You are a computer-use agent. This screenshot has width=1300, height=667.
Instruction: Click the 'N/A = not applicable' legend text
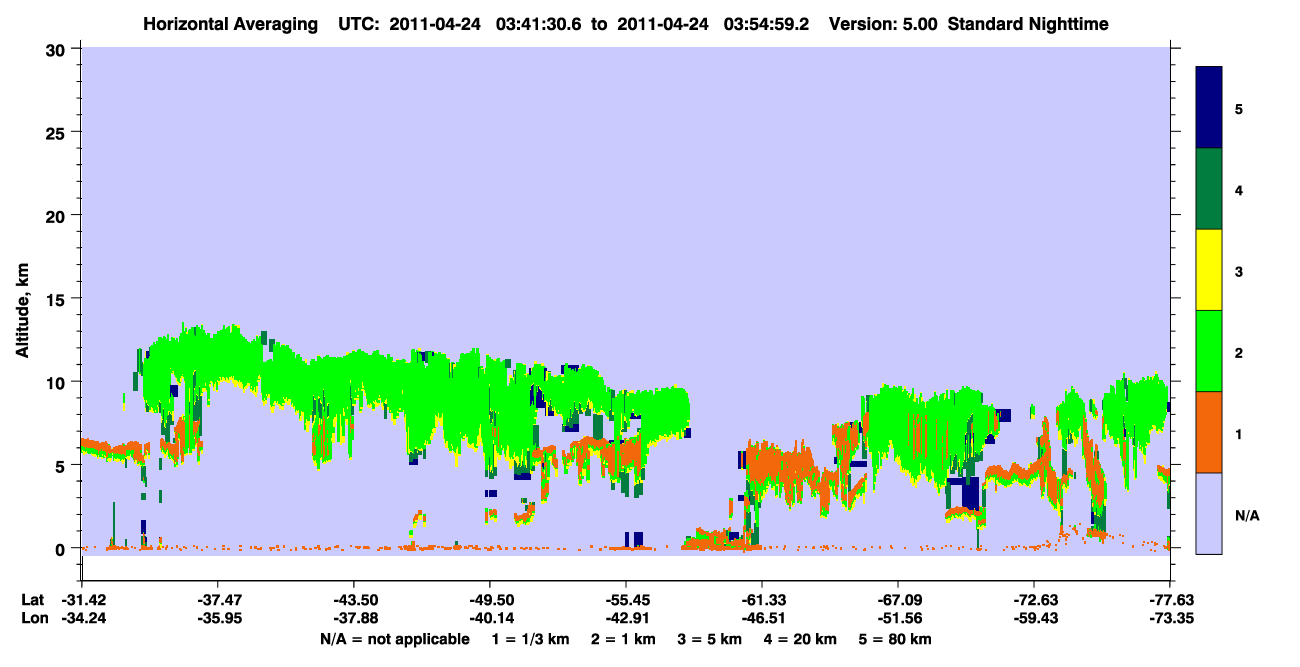[x=395, y=639]
